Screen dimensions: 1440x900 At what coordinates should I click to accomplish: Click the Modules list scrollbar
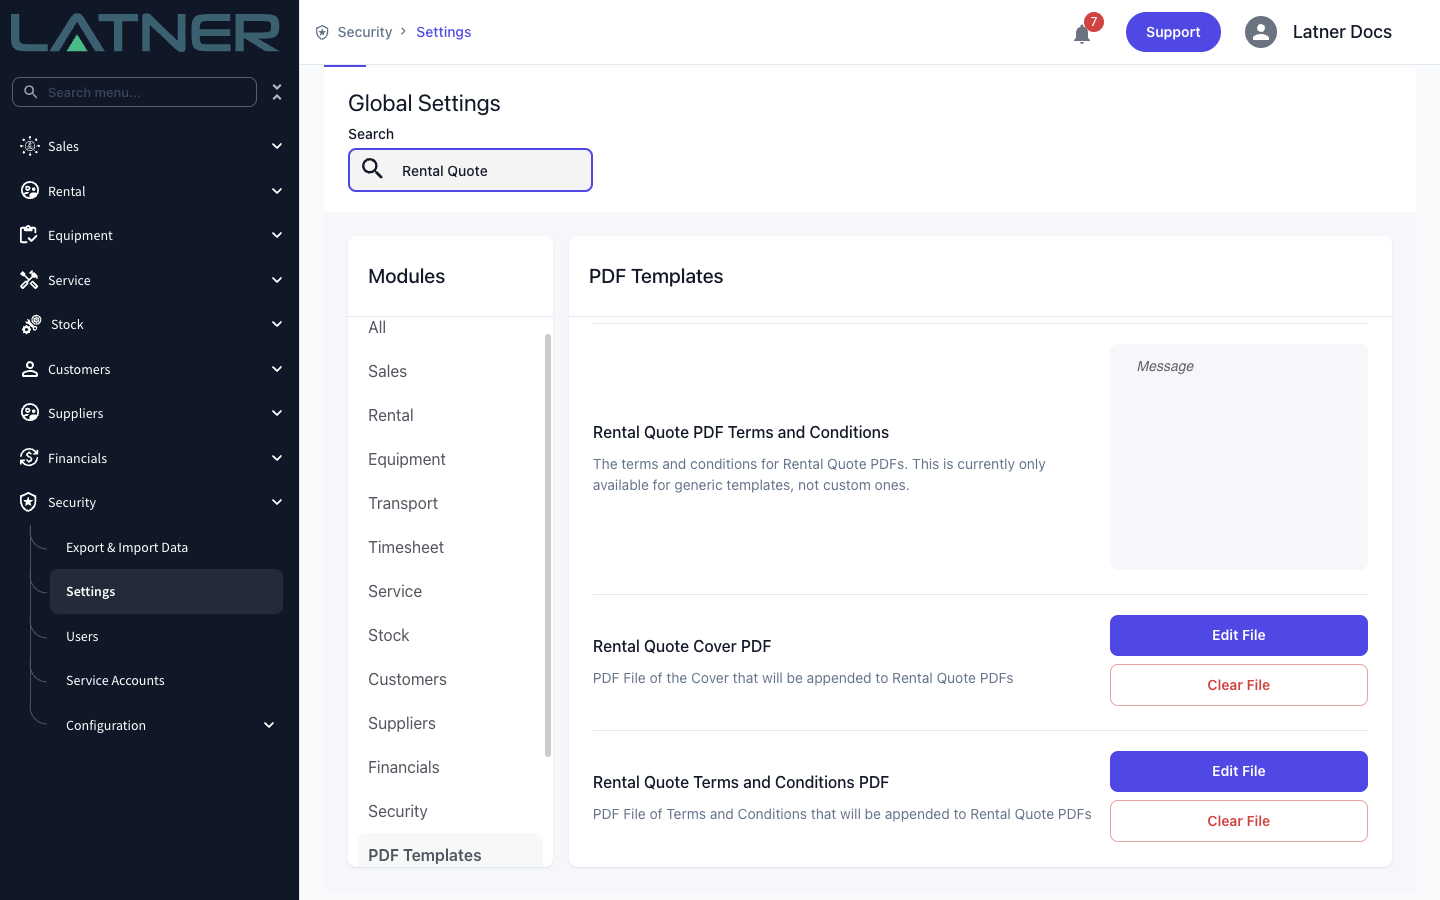[548, 545]
